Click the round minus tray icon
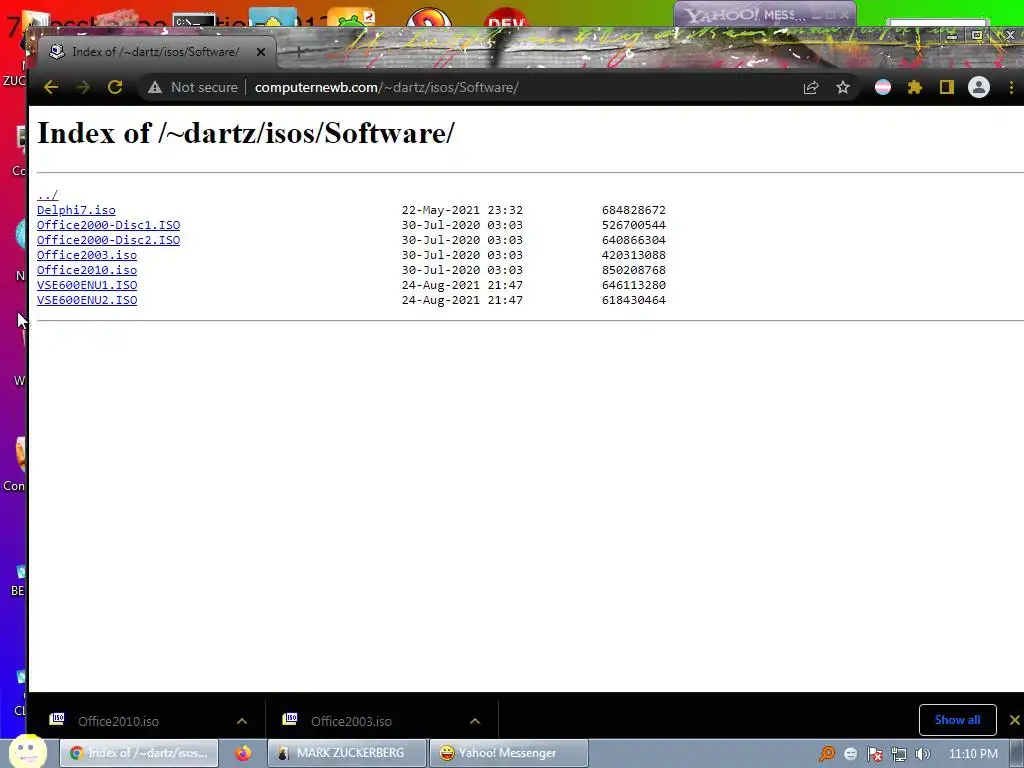This screenshot has width=1024, height=768. 850,754
